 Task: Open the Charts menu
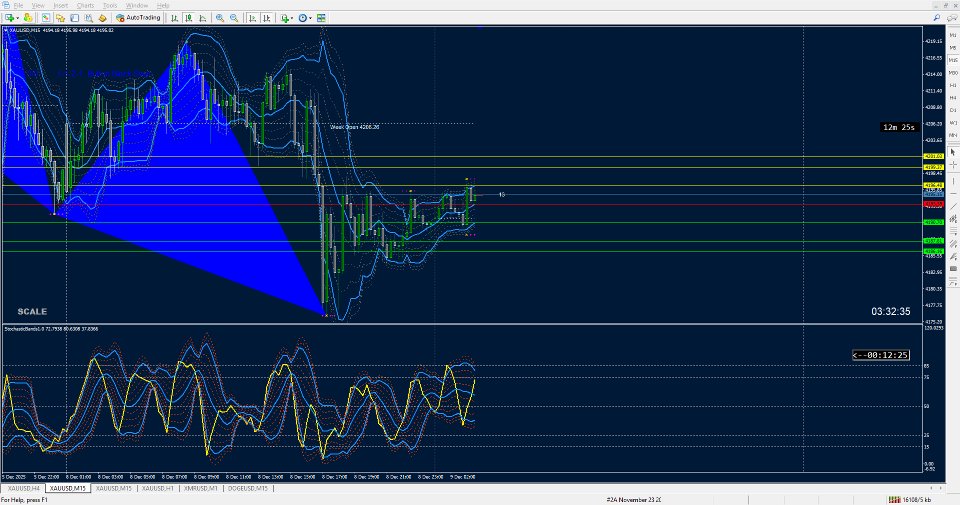tap(85, 6)
